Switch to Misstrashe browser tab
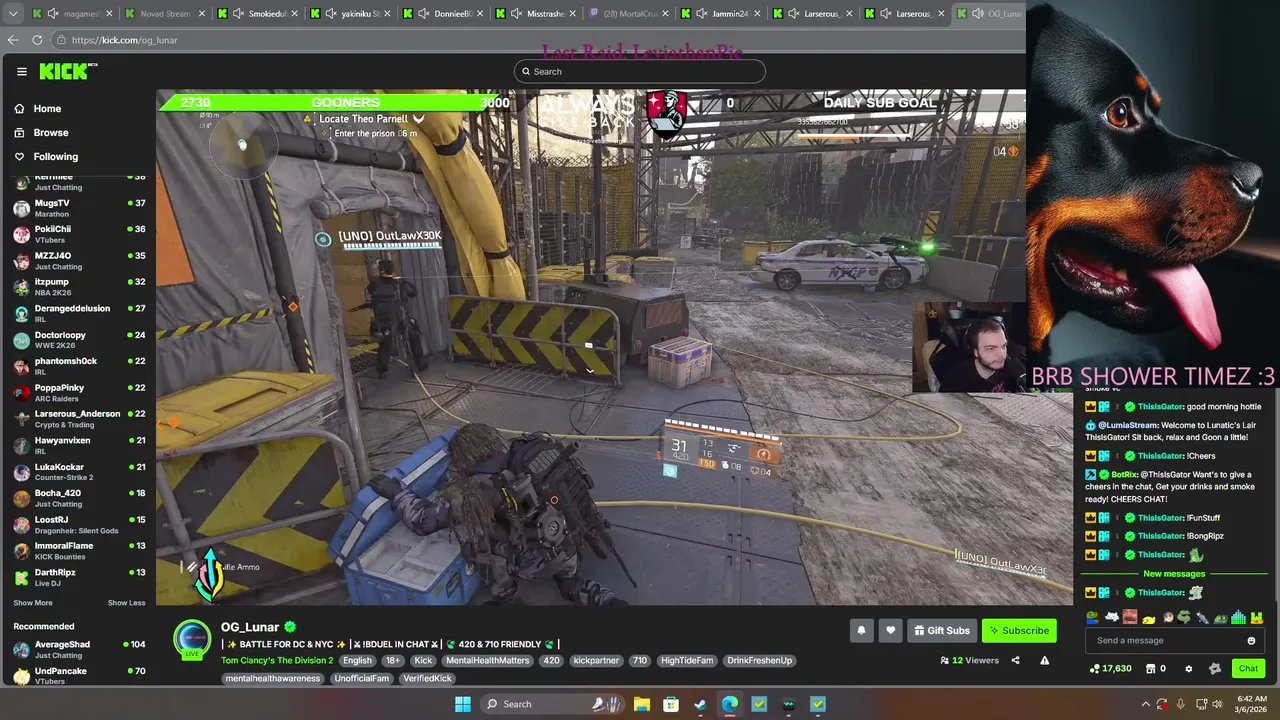The width and height of the screenshot is (1280, 720). (x=537, y=14)
